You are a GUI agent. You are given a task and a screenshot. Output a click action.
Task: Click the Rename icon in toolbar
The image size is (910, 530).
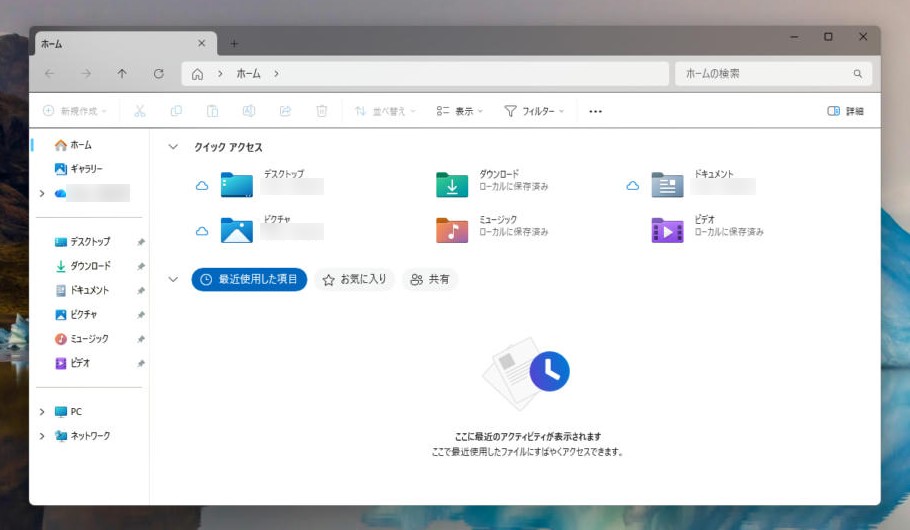point(249,111)
